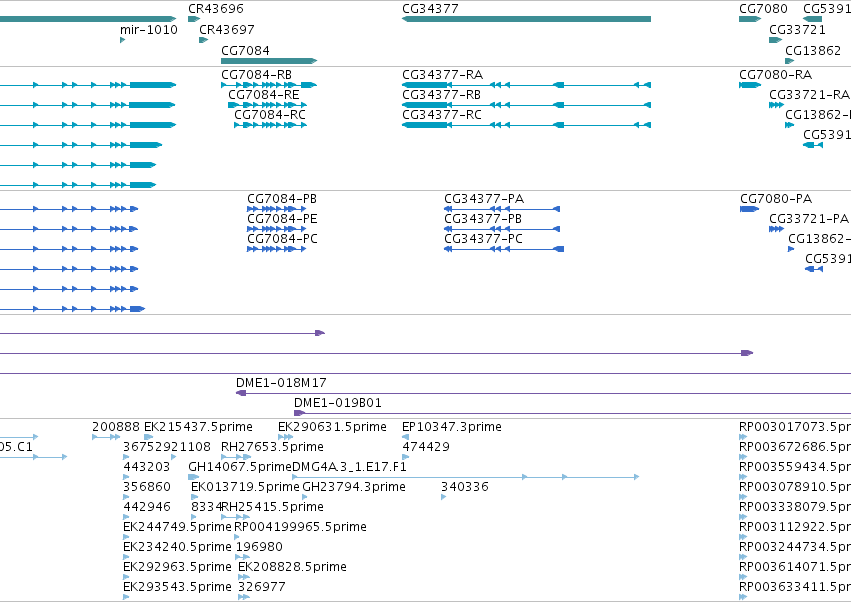Select the 340336 EST label

[465, 487]
